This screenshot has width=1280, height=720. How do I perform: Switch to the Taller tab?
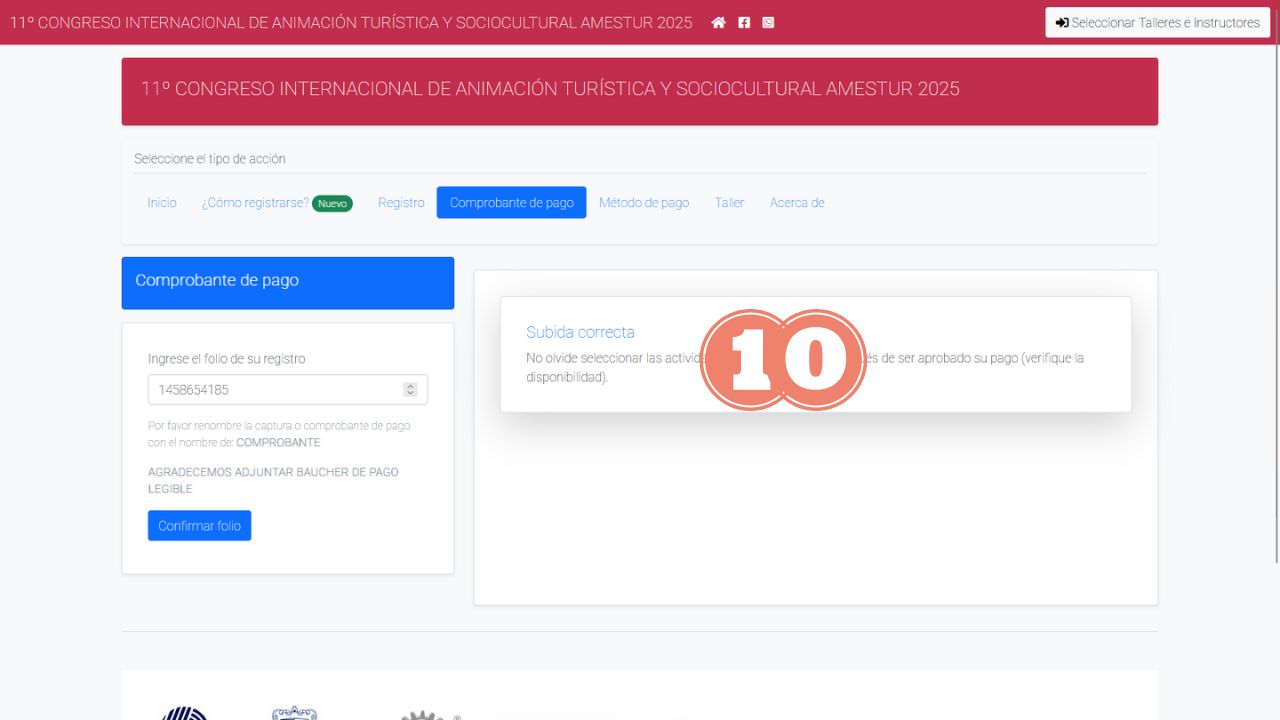pos(729,203)
